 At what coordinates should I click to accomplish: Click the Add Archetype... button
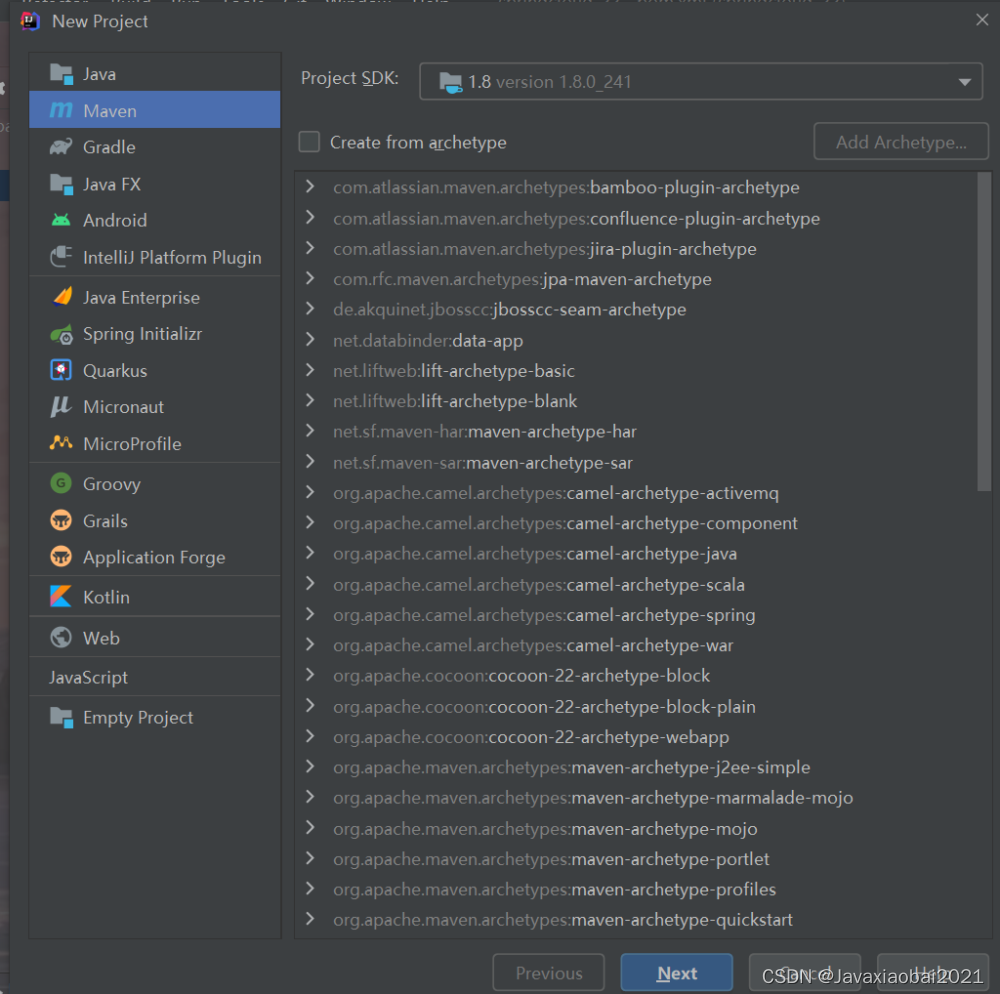point(901,142)
